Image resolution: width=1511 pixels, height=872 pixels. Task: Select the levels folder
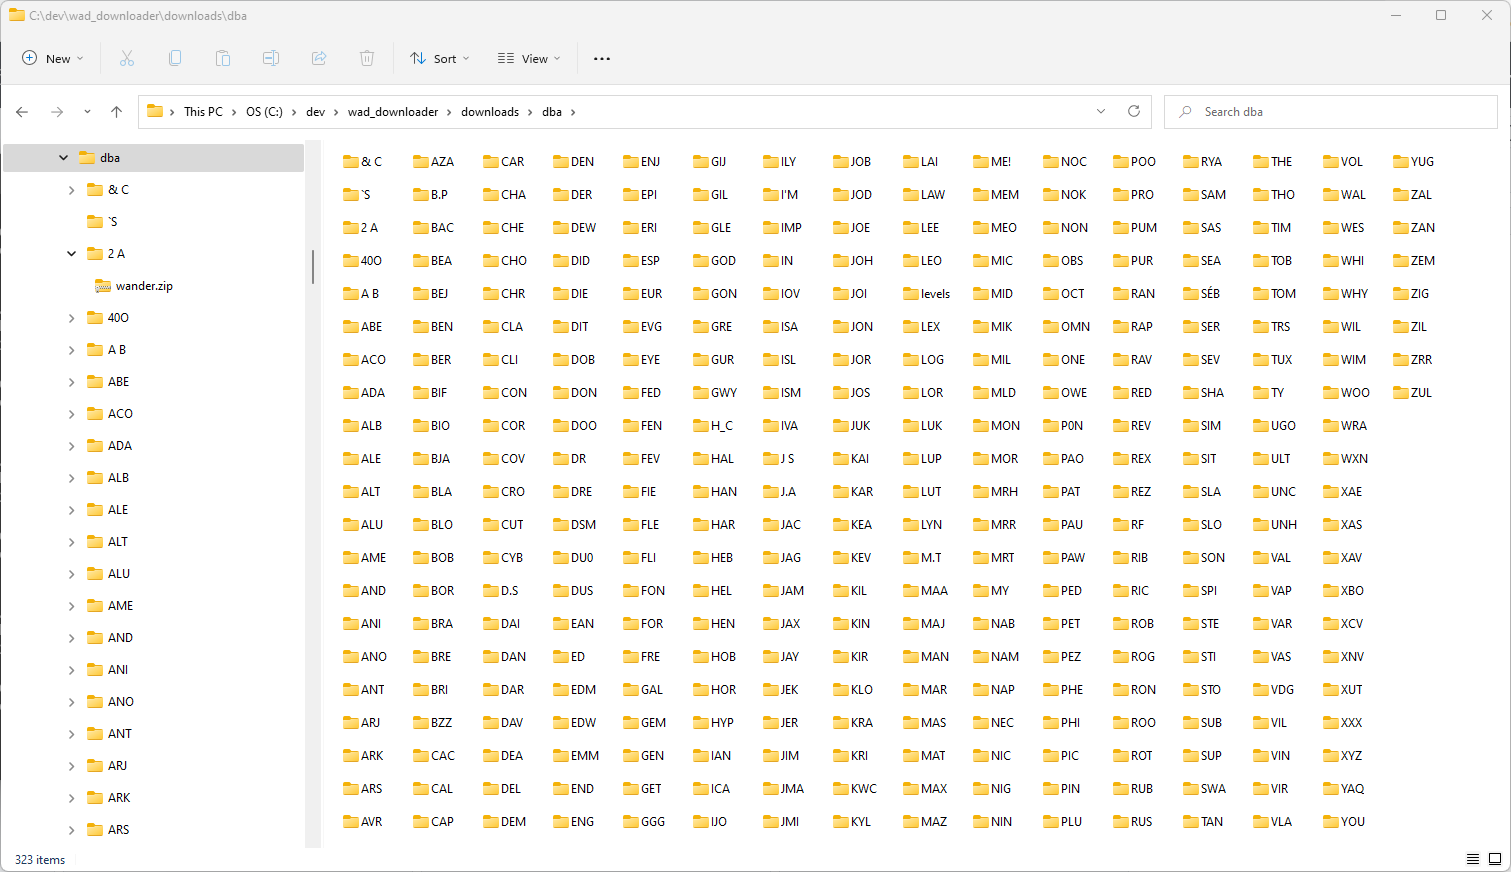click(x=926, y=294)
